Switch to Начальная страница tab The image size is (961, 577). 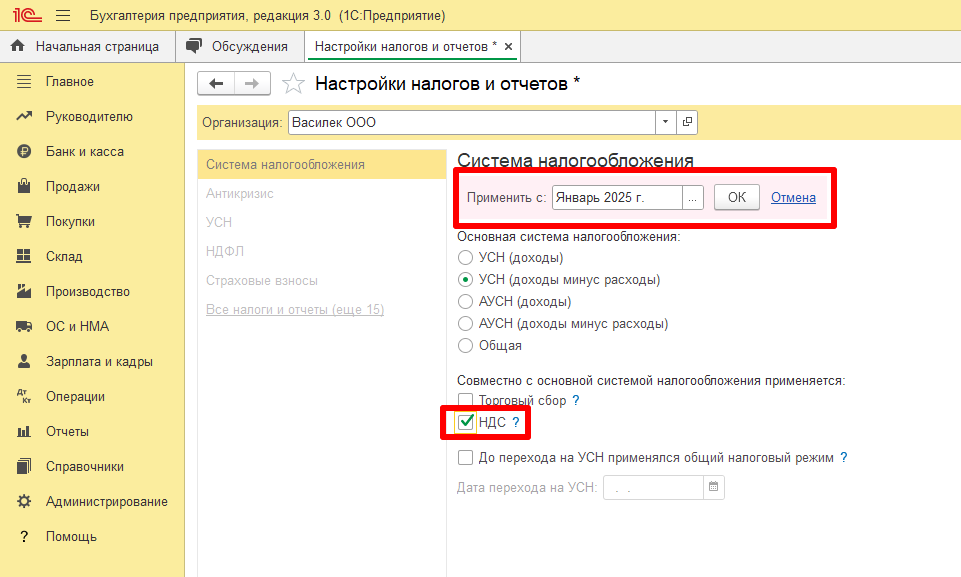pyautogui.click(x=88, y=47)
